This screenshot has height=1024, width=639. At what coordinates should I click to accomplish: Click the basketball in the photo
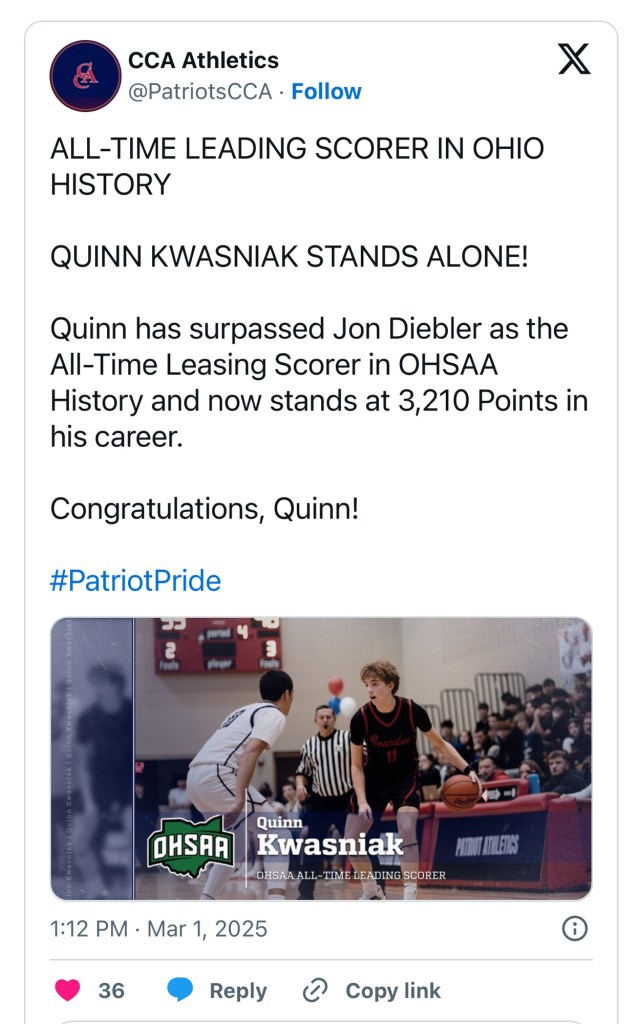[x=460, y=791]
